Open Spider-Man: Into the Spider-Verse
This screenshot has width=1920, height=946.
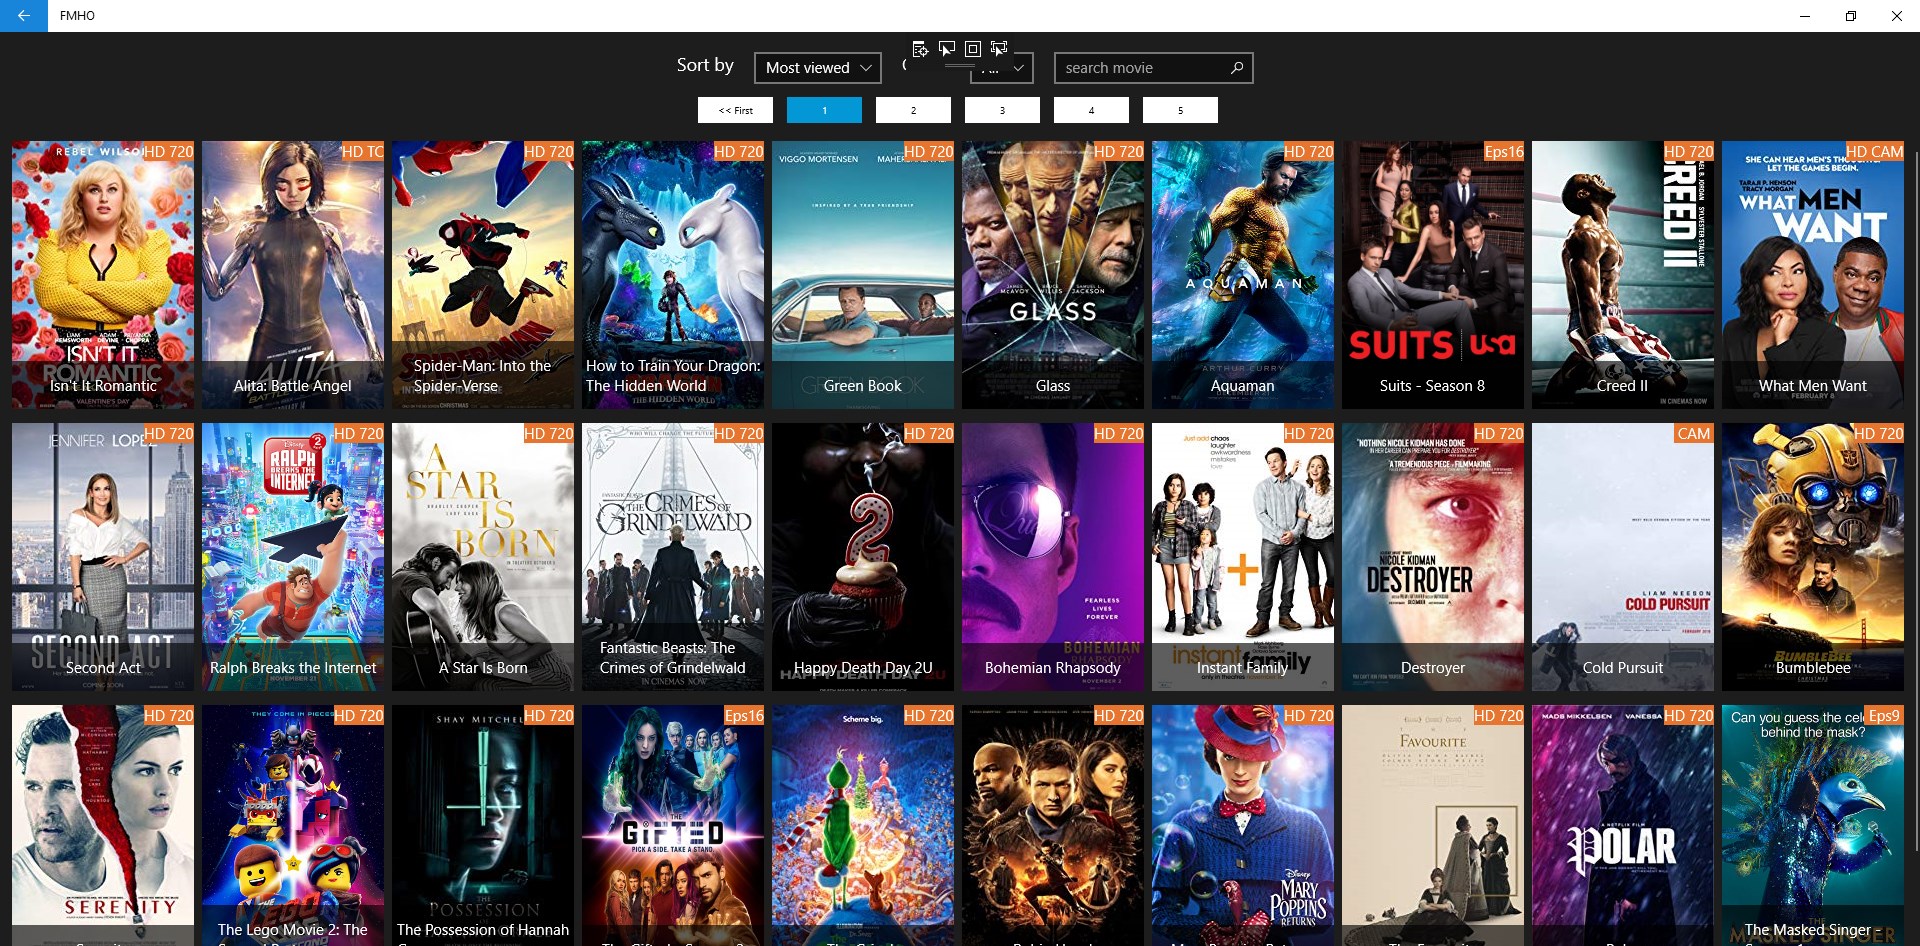point(483,275)
